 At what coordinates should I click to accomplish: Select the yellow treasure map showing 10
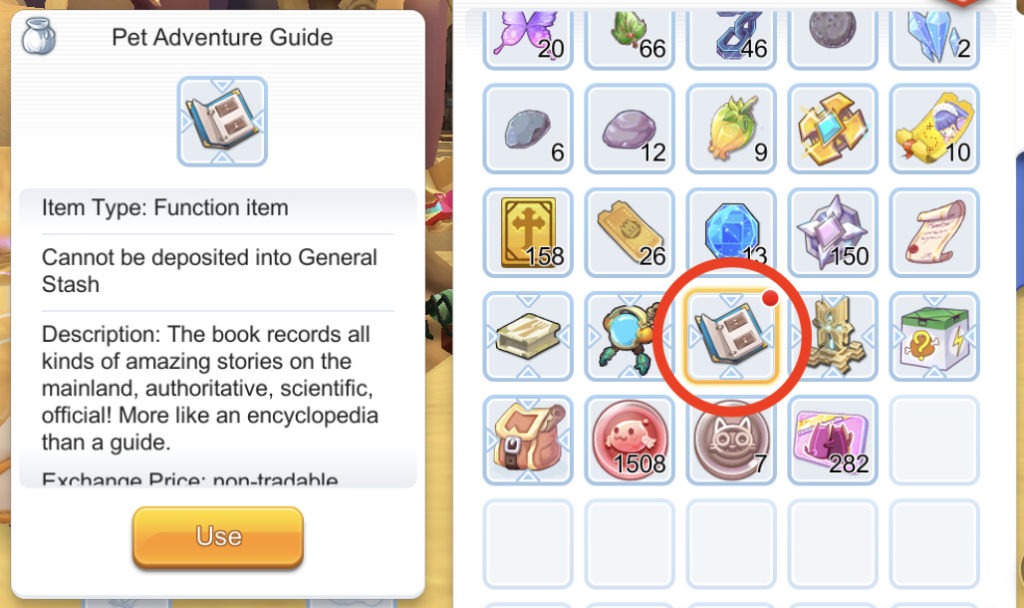pyautogui.click(x=935, y=129)
